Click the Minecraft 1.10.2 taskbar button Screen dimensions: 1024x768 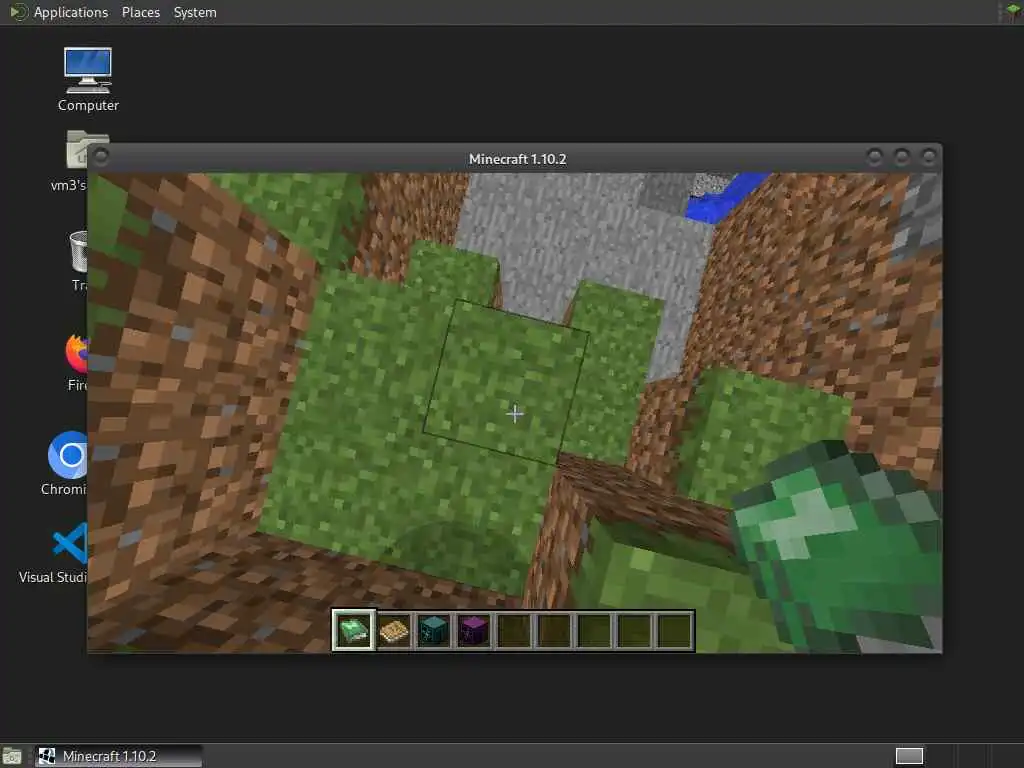[x=118, y=756]
